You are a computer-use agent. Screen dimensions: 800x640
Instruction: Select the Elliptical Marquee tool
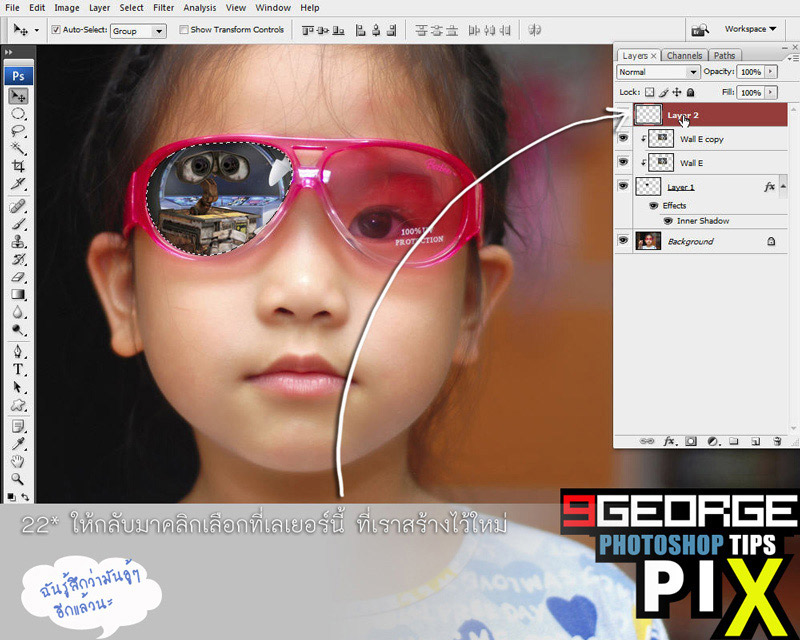(x=18, y=113)
